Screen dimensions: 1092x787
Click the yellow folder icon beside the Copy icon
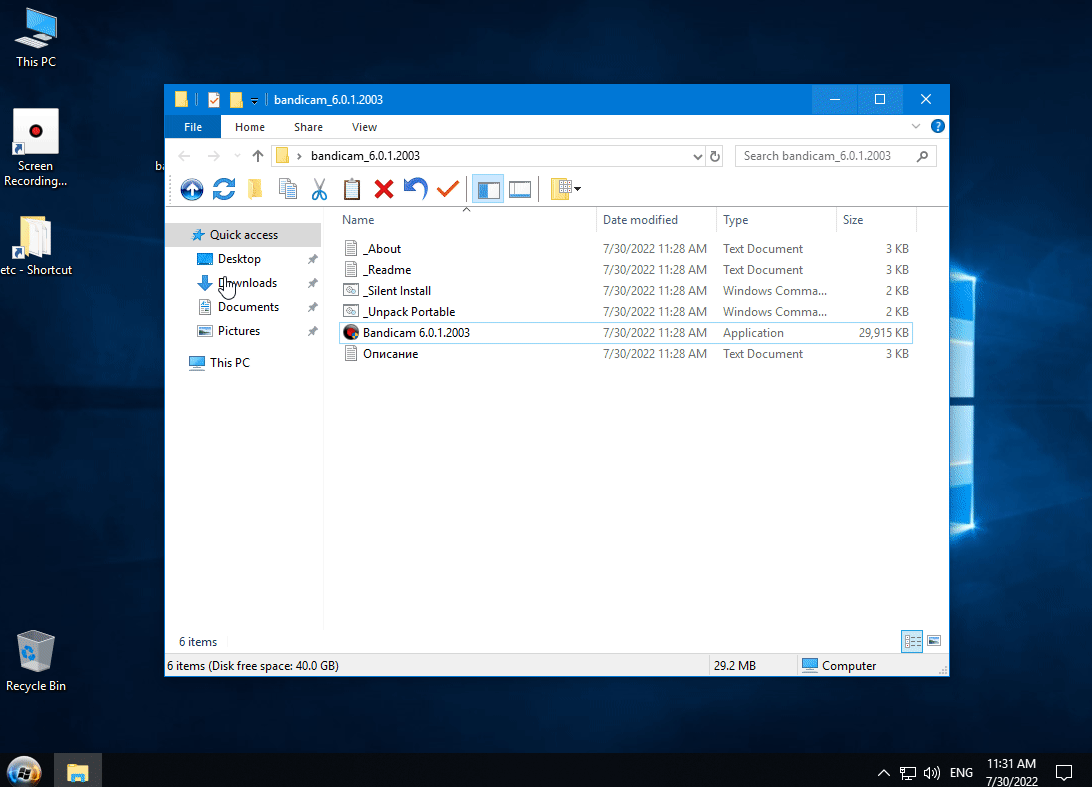256,189
